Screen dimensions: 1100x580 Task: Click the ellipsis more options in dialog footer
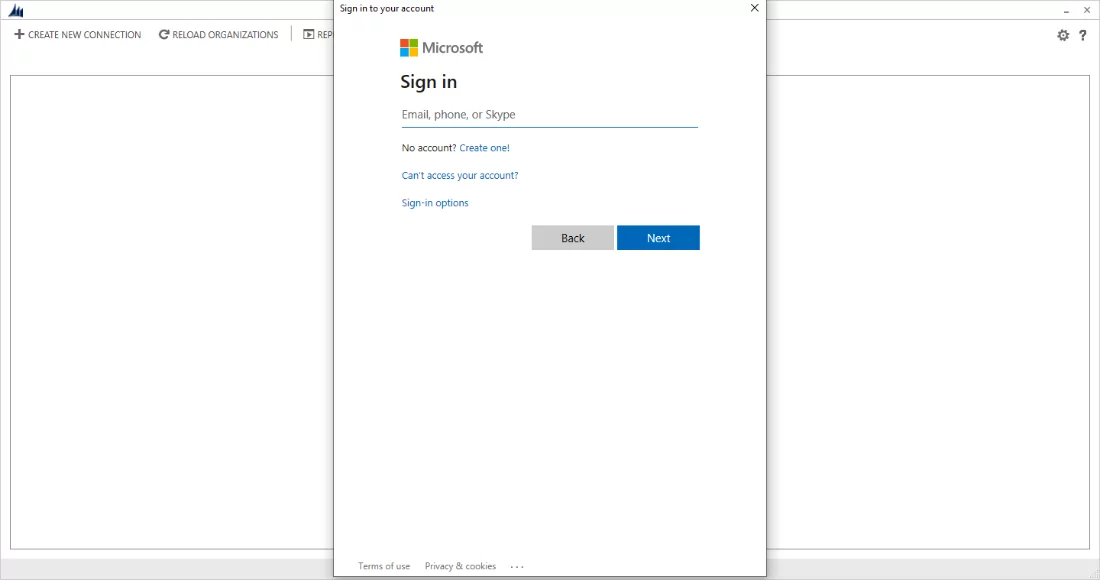click(x=517, y=567)
